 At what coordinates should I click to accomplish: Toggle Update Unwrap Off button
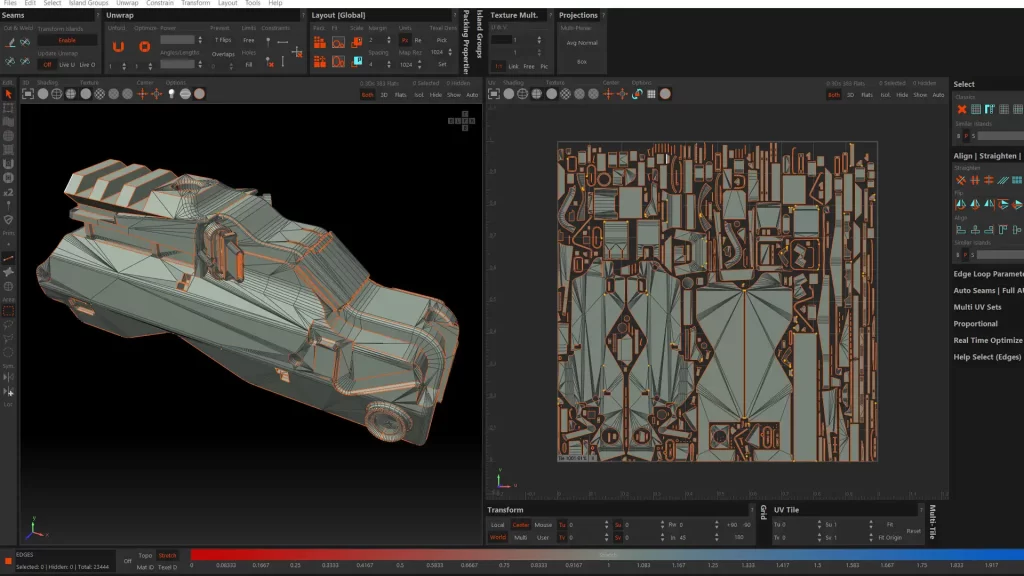click(x=47, y=64)
